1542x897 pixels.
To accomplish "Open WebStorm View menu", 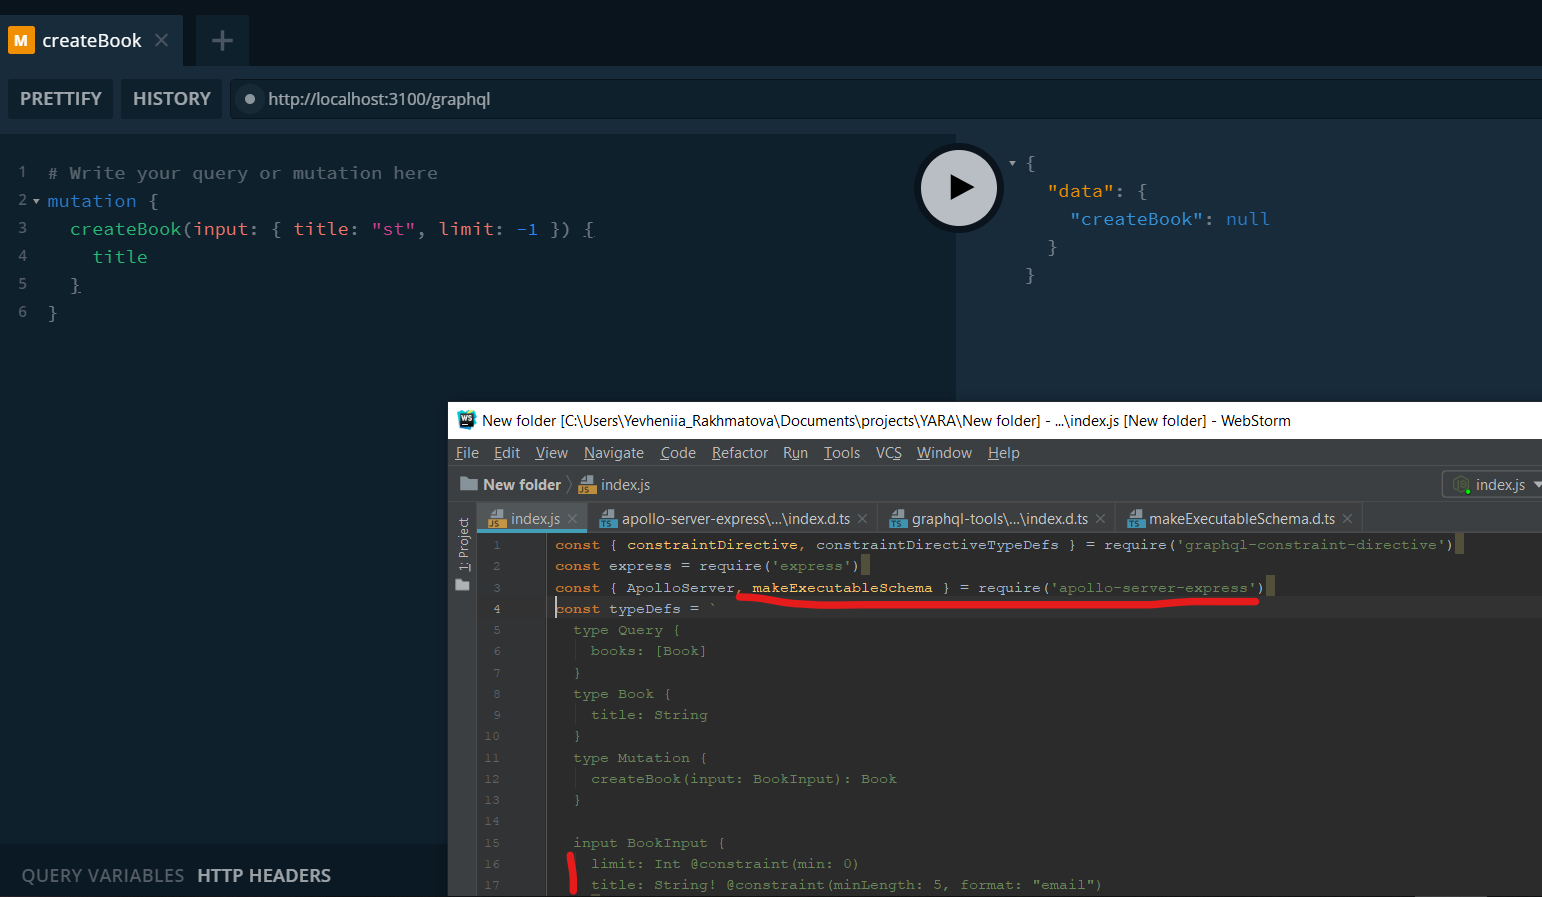I will coord(551,453).
